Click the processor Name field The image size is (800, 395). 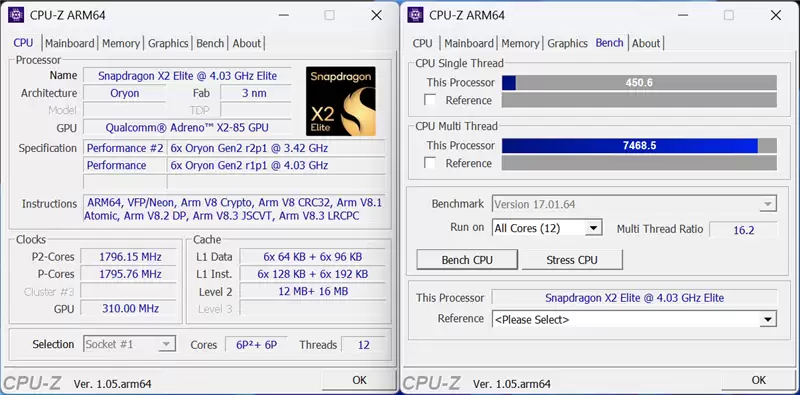pyautogui.click(x=187, y=76)
